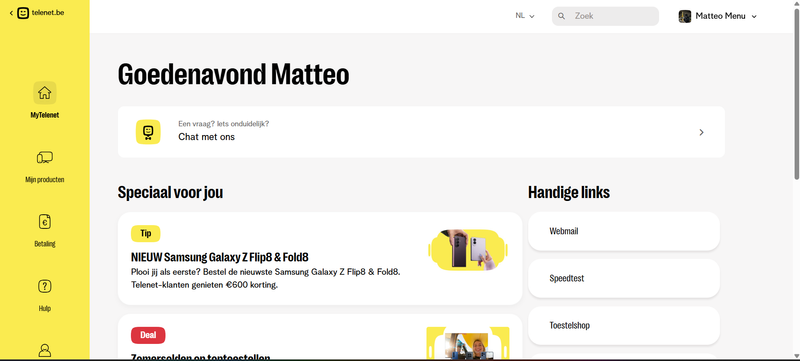The width and height of the screenshot is (800, 361).
Task: Open the NL language dropdown
Action: (524, 16)
